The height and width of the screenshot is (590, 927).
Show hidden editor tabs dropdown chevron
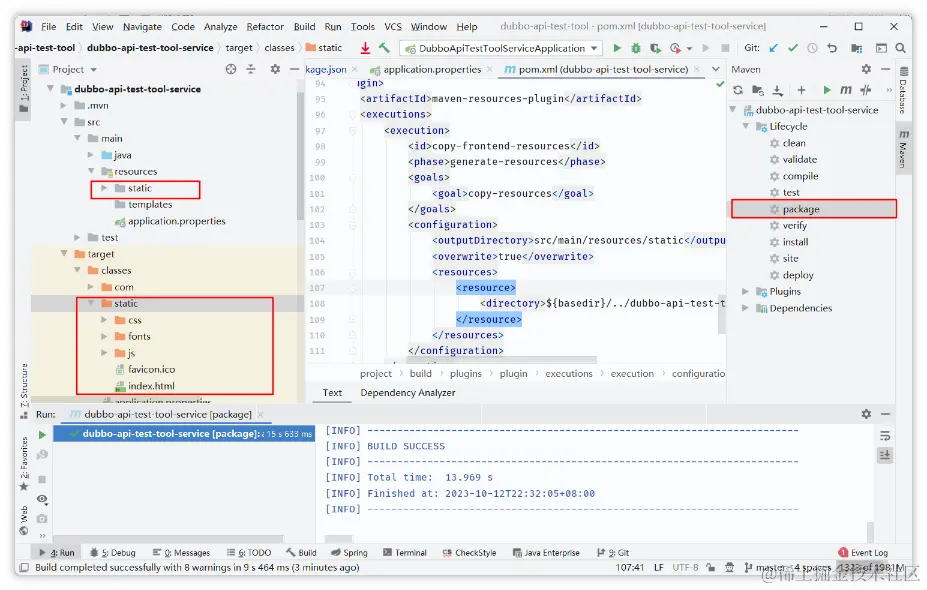(x=715, y=69)
